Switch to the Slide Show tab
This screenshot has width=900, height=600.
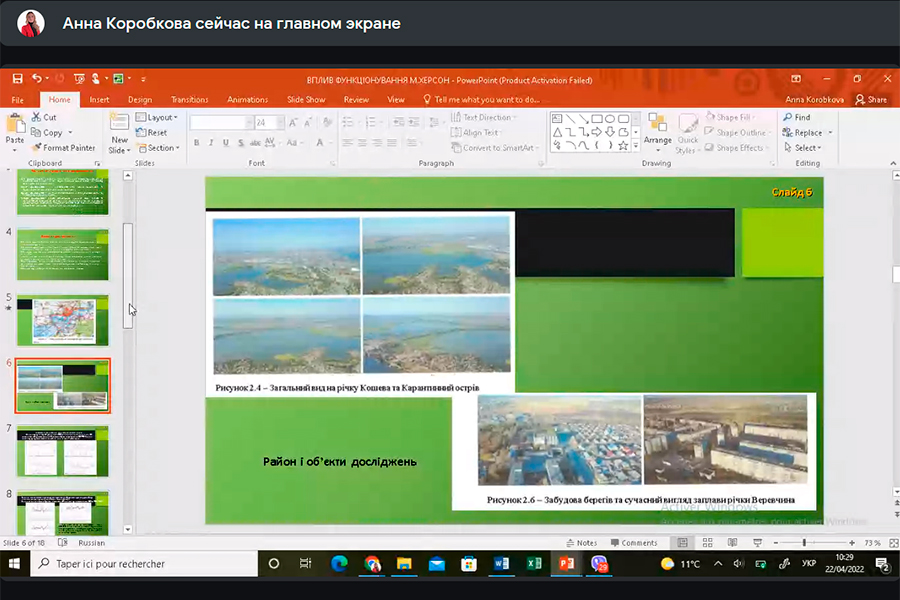pos(306,100)
